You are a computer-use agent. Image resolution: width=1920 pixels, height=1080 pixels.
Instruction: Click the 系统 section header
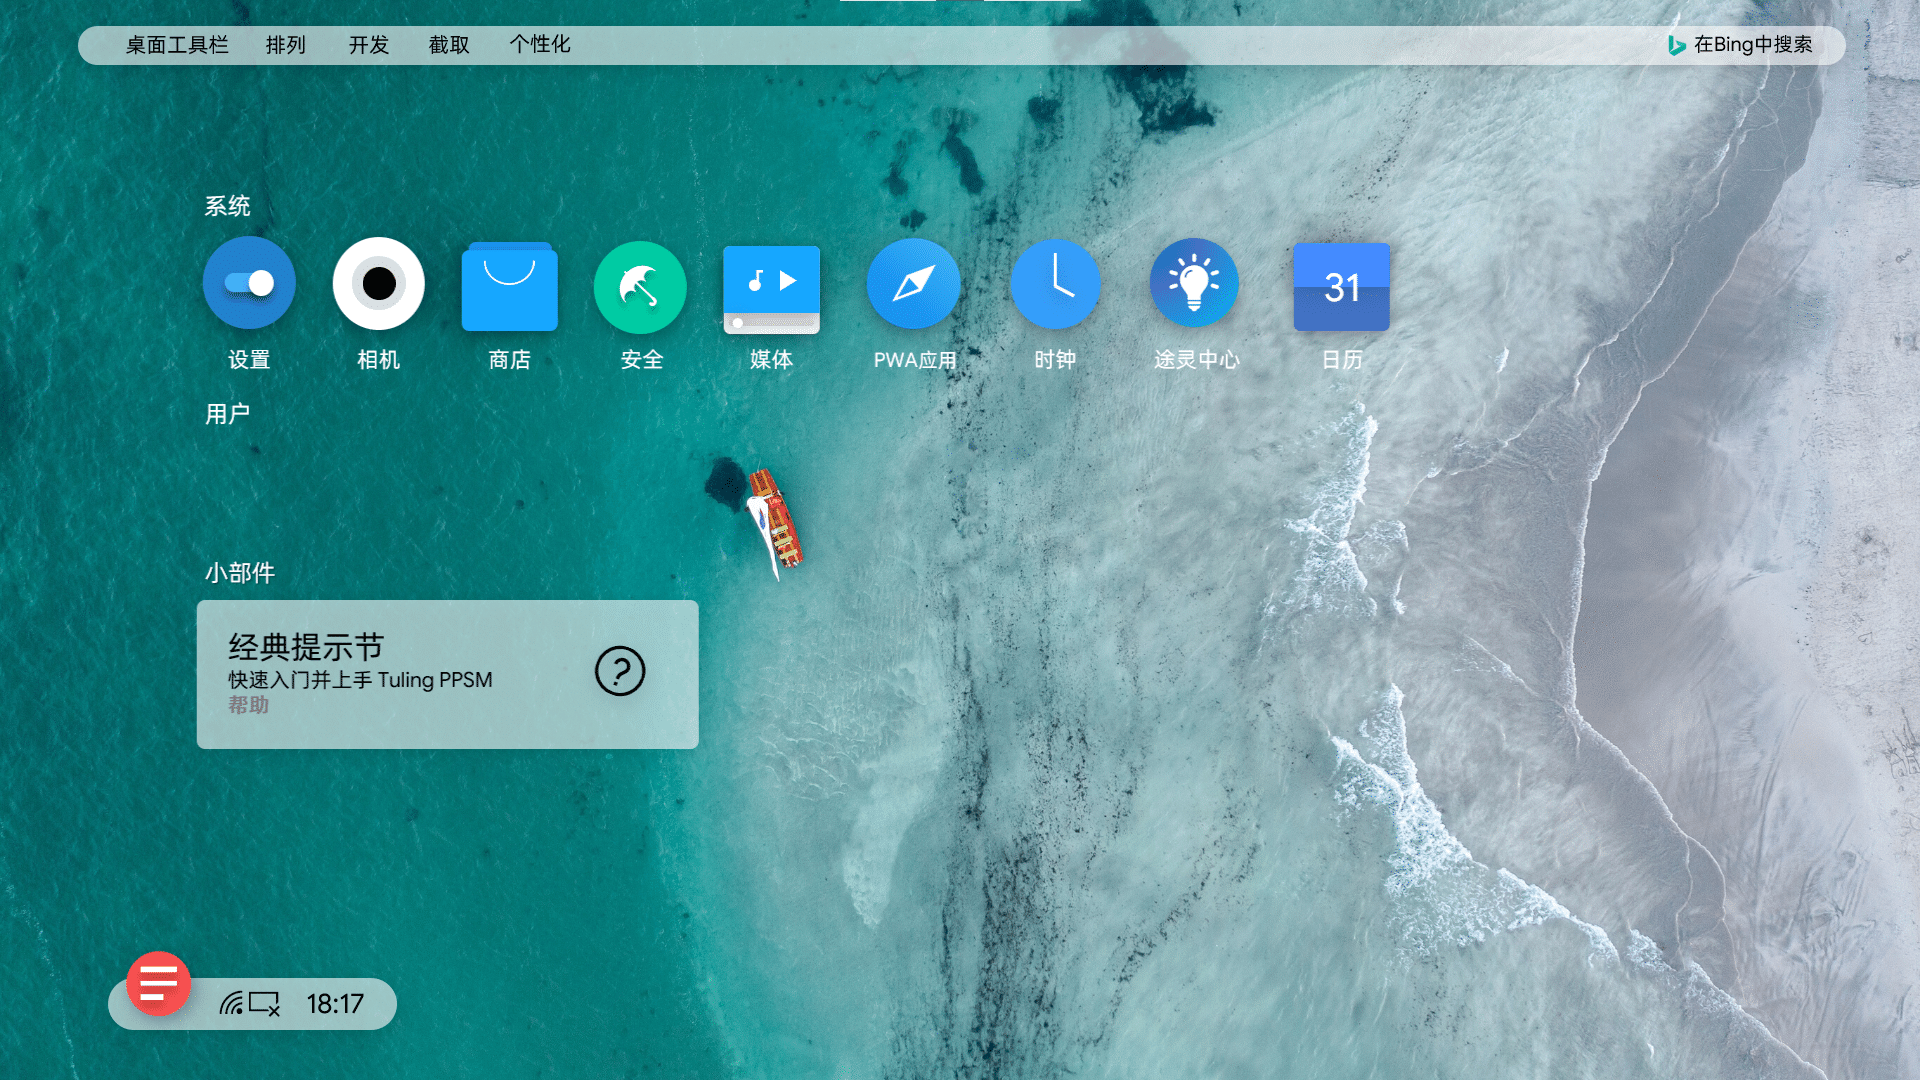coord(227,206)
